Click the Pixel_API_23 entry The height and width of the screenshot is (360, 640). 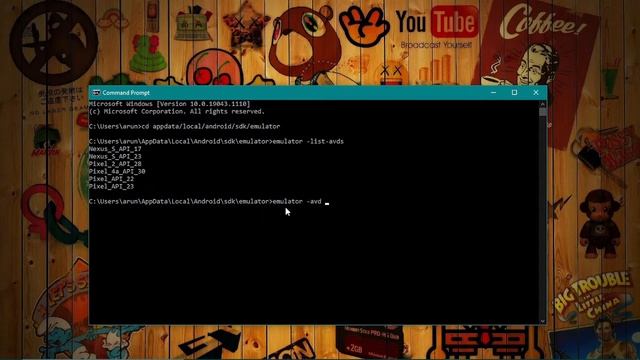tap(111, 187)
